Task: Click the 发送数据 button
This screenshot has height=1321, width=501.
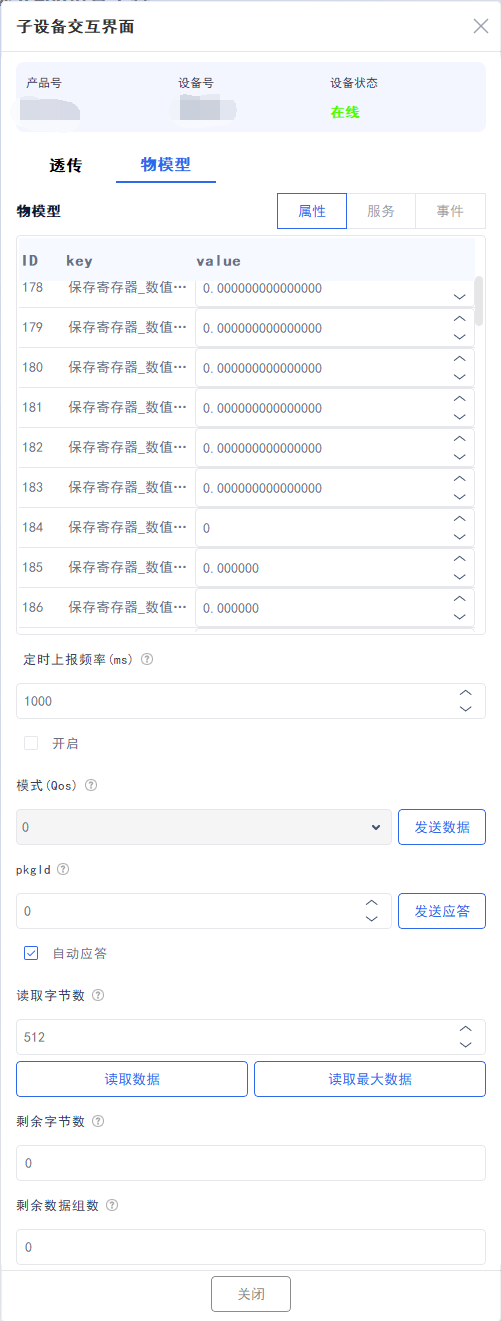Action: pos(442,827)
